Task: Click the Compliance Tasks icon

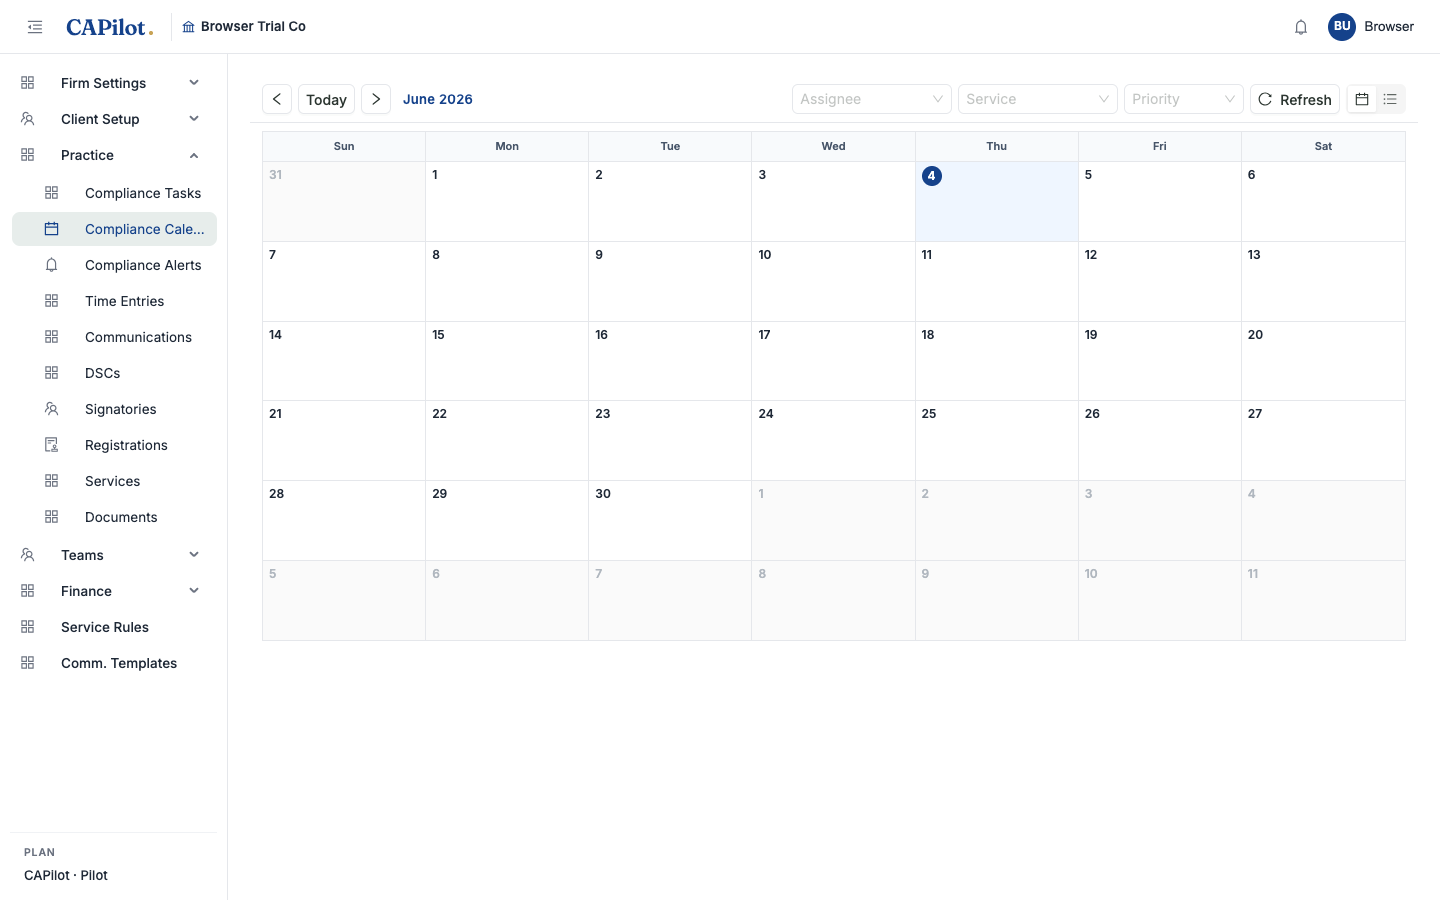Action: pyautogui.click(x=52, y=193)
